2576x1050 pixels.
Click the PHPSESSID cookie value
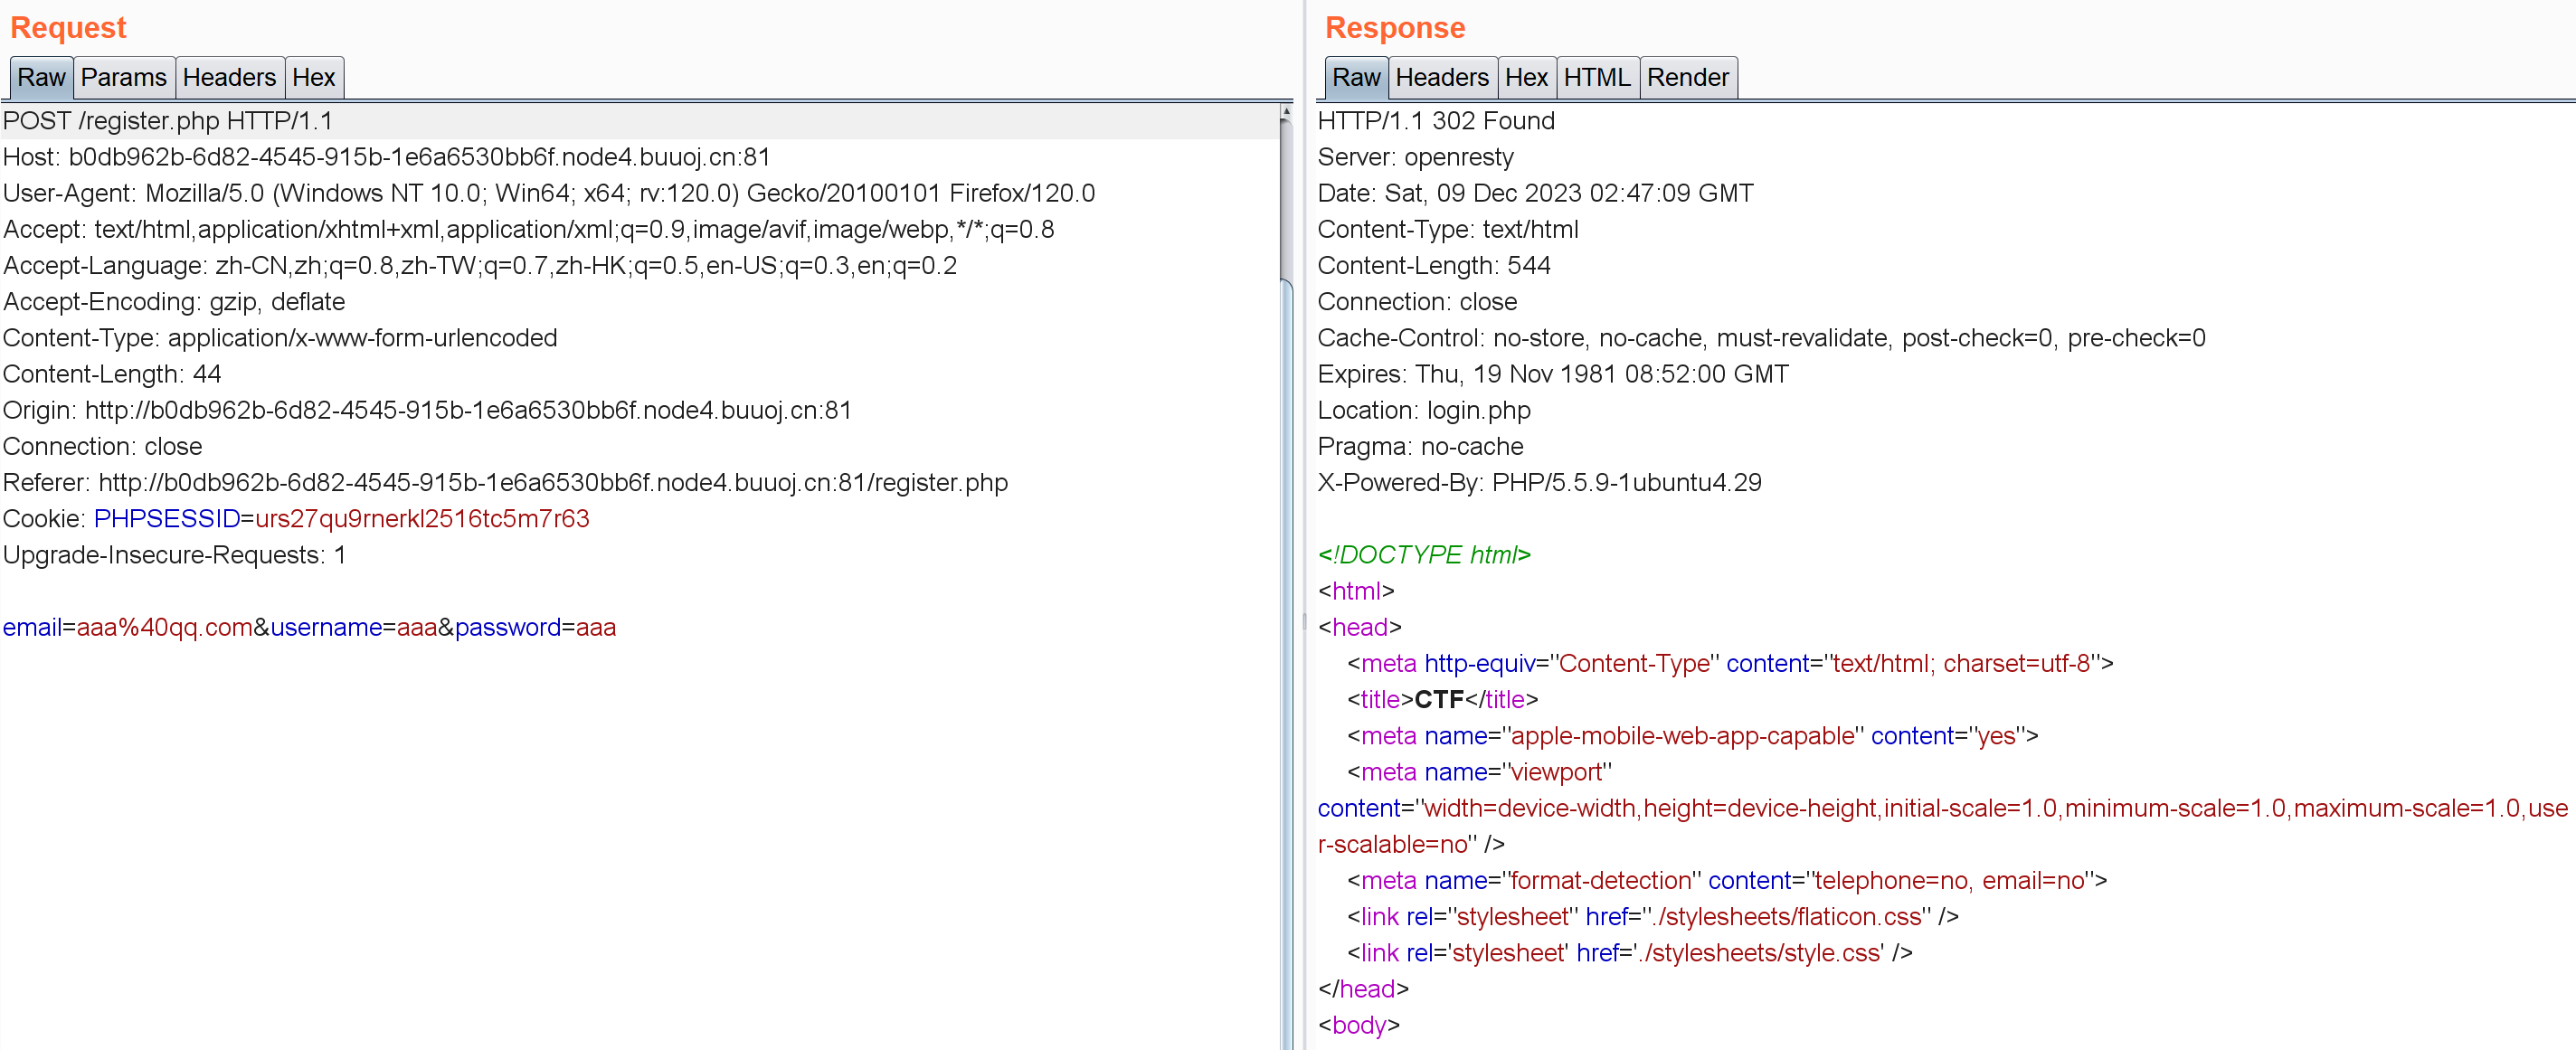pyautogui.click(x=422, y=519)
